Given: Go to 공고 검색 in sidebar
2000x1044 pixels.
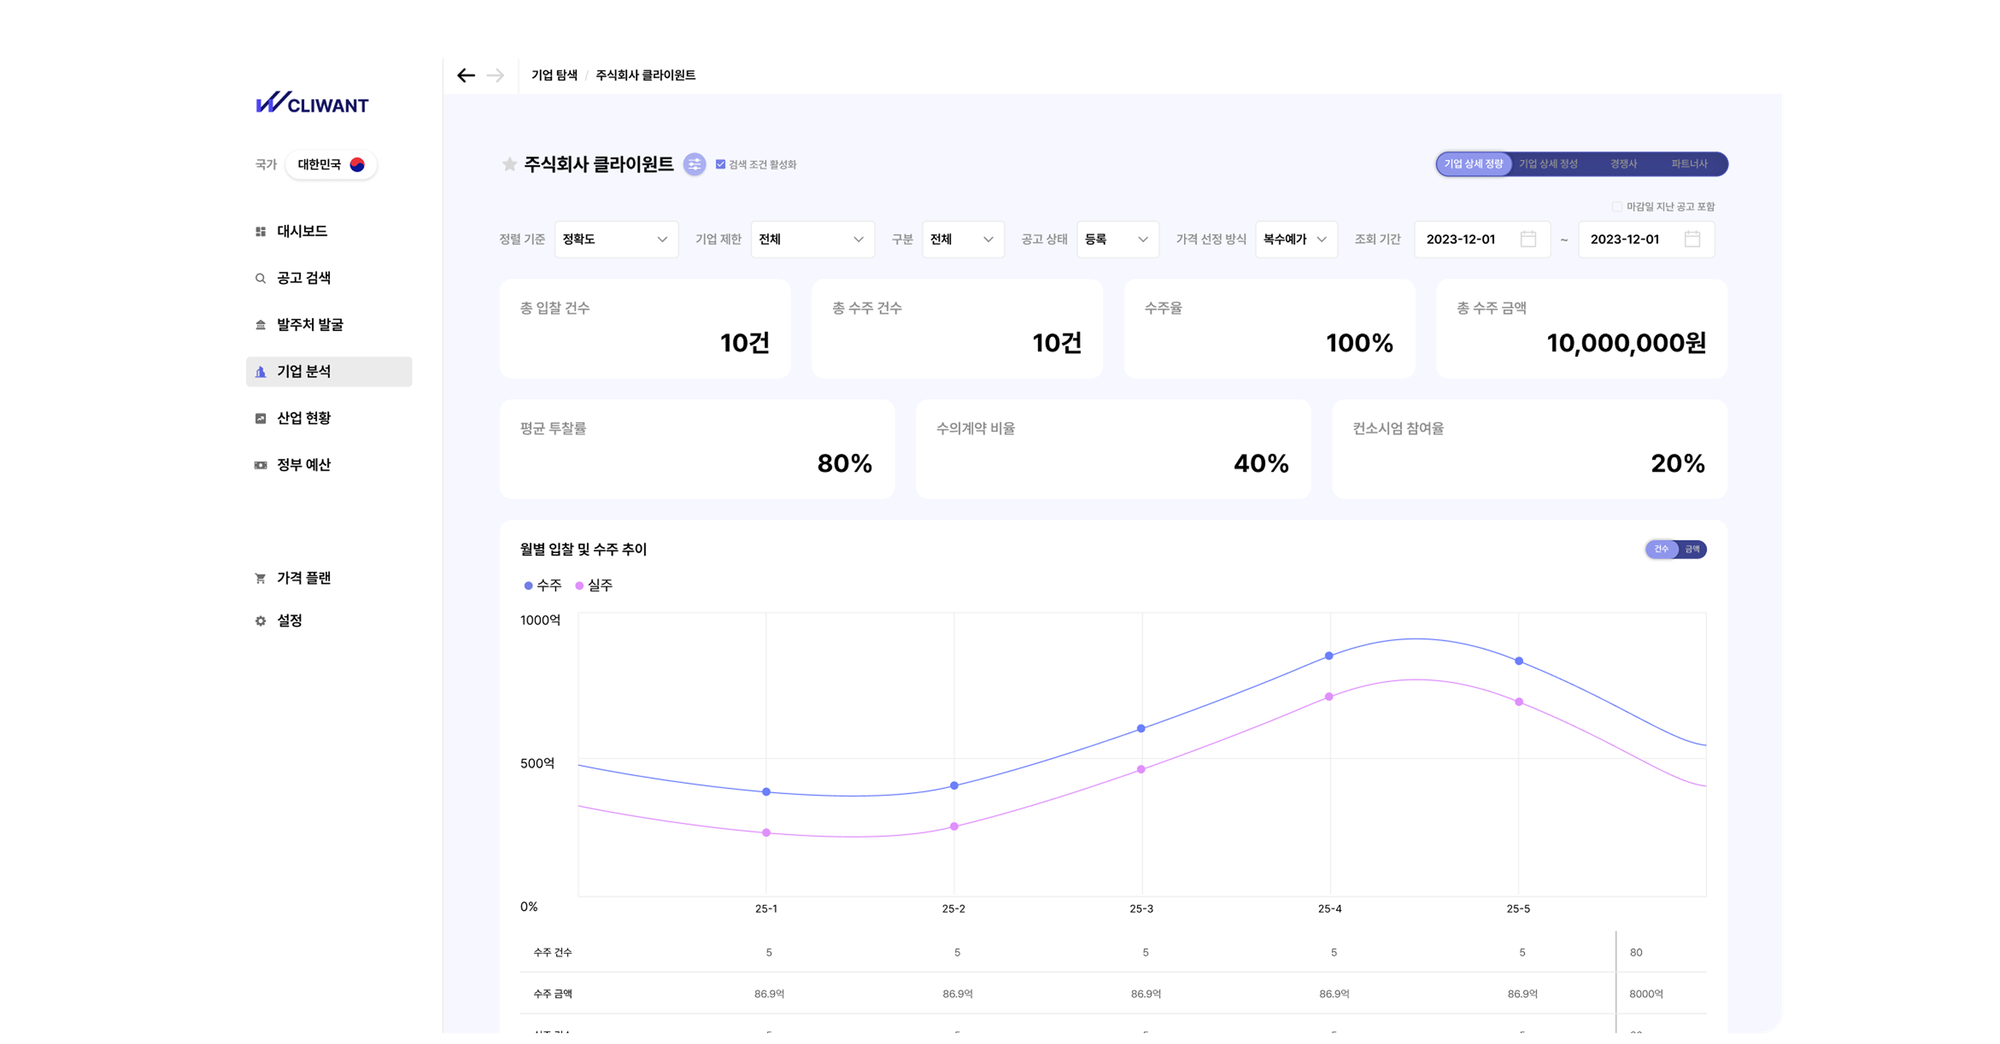Looking at the screenshot, I should pos(303,278).
